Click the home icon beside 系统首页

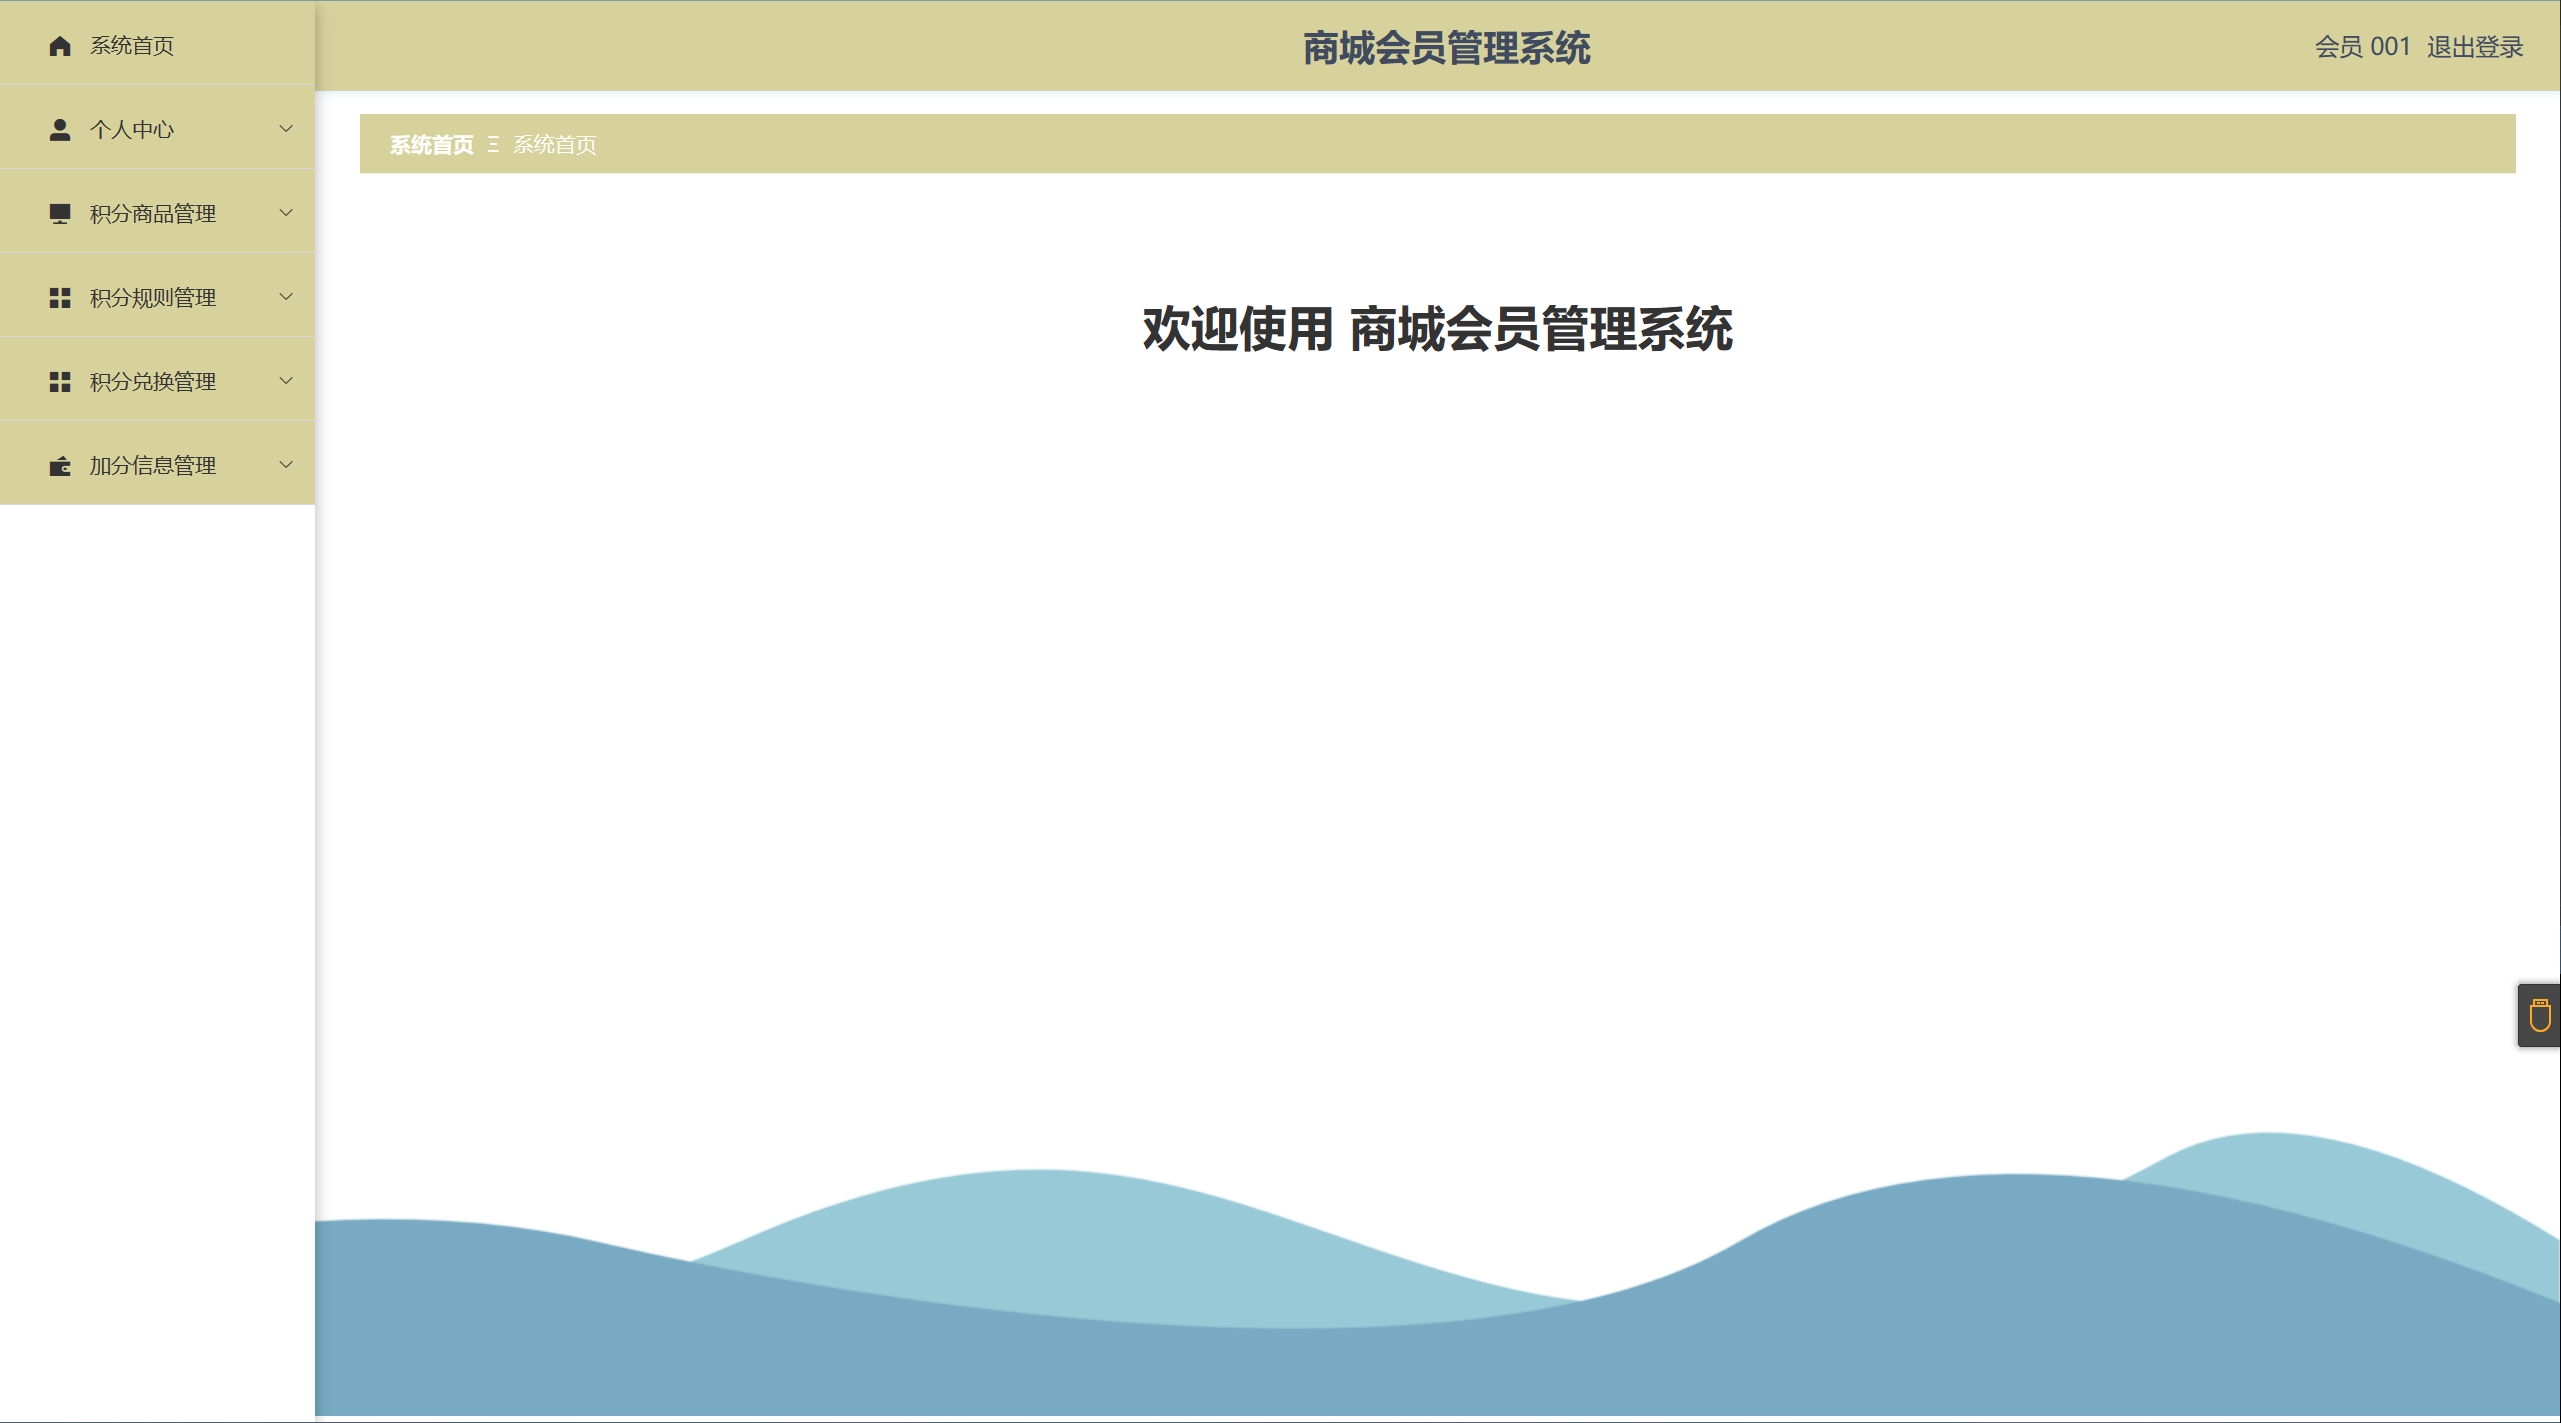tap(60, 46)
